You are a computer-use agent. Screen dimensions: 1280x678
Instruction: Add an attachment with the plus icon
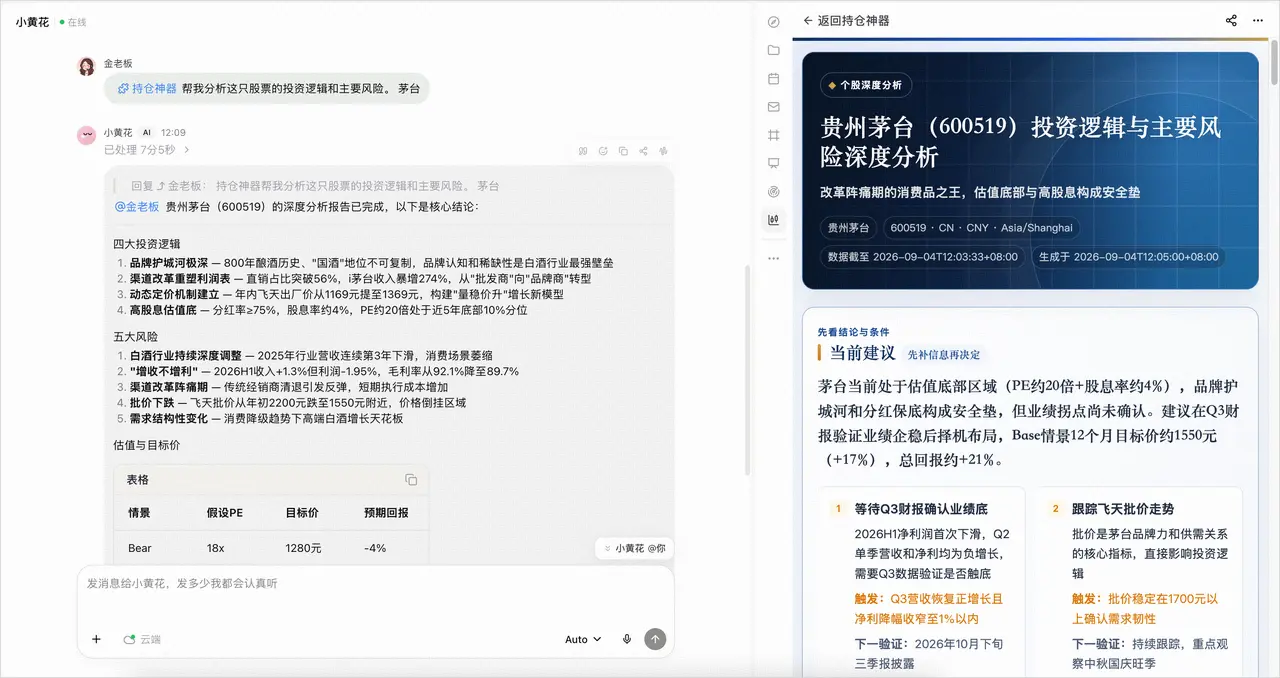(x=96, y=639)
